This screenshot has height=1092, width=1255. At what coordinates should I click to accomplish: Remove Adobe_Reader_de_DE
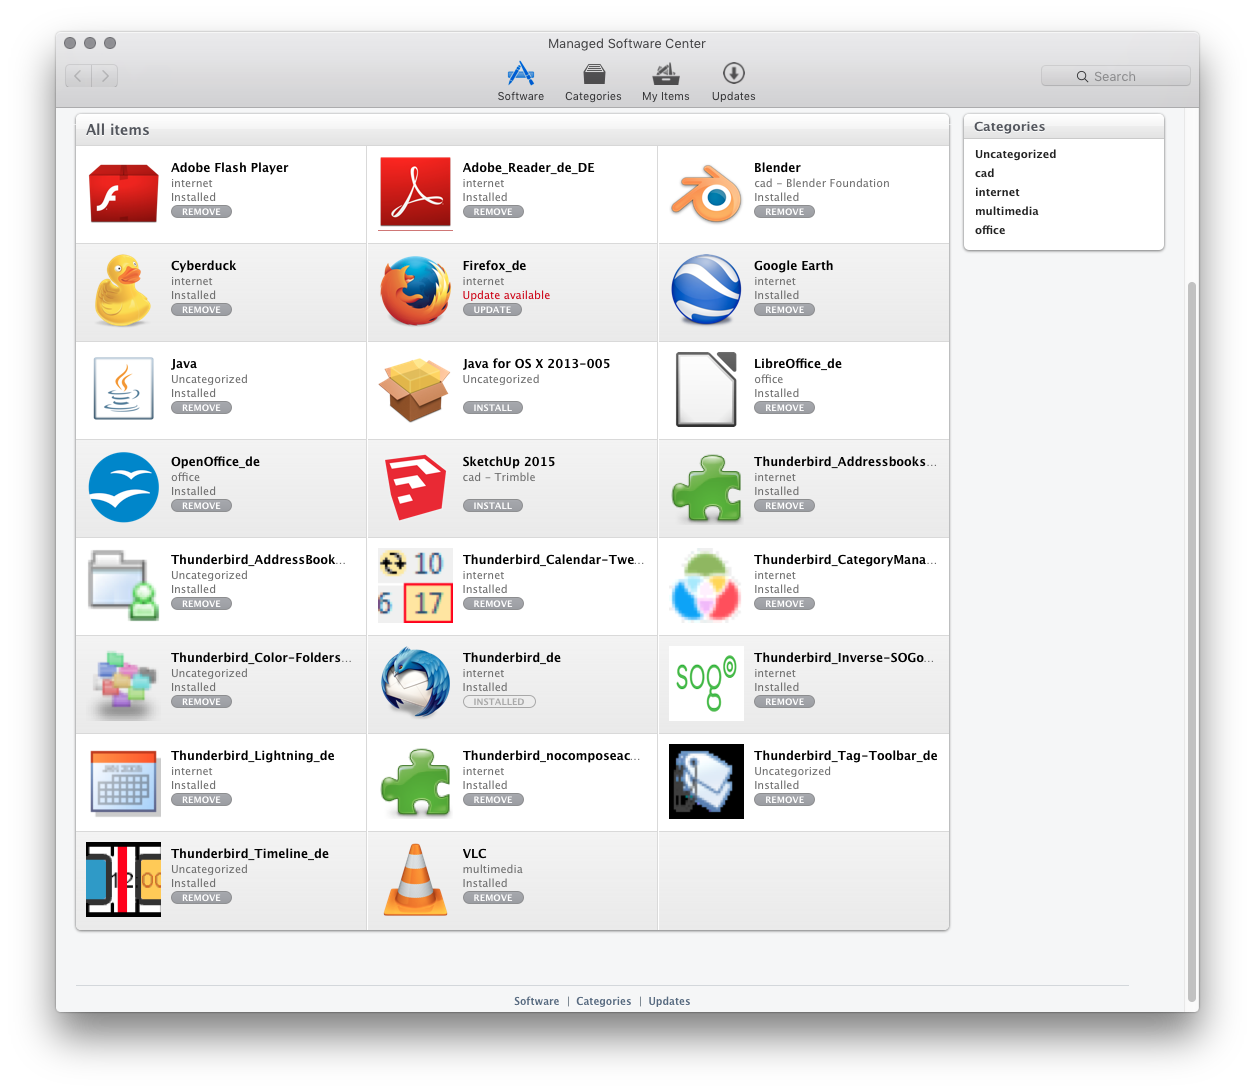coord(493,212)
